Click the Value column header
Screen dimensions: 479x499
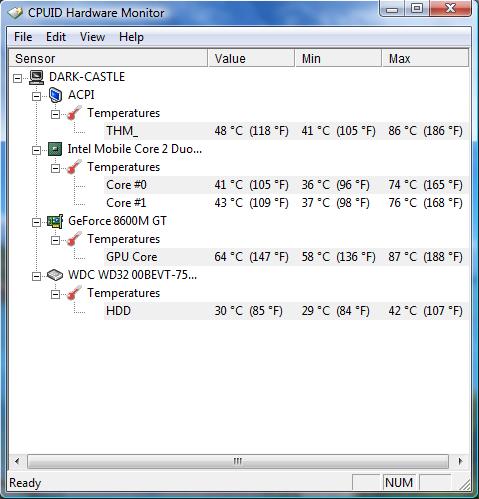[x=251, y=58]
